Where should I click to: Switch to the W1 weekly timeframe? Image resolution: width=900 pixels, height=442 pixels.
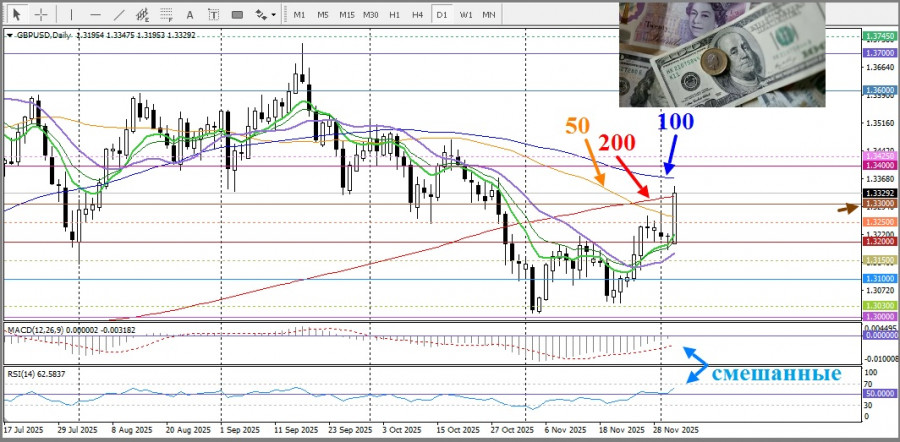(466, 15)
